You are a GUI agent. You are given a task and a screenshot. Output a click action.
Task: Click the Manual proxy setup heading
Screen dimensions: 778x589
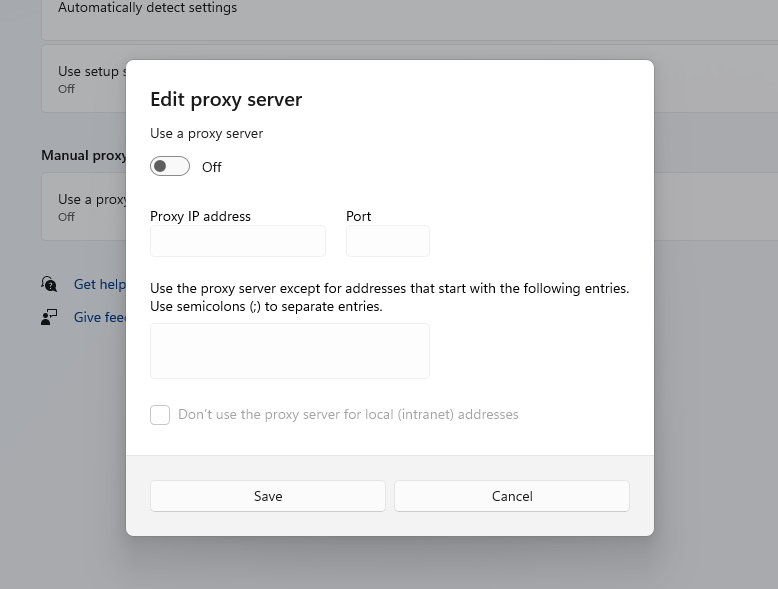click(x=83, y=155)
